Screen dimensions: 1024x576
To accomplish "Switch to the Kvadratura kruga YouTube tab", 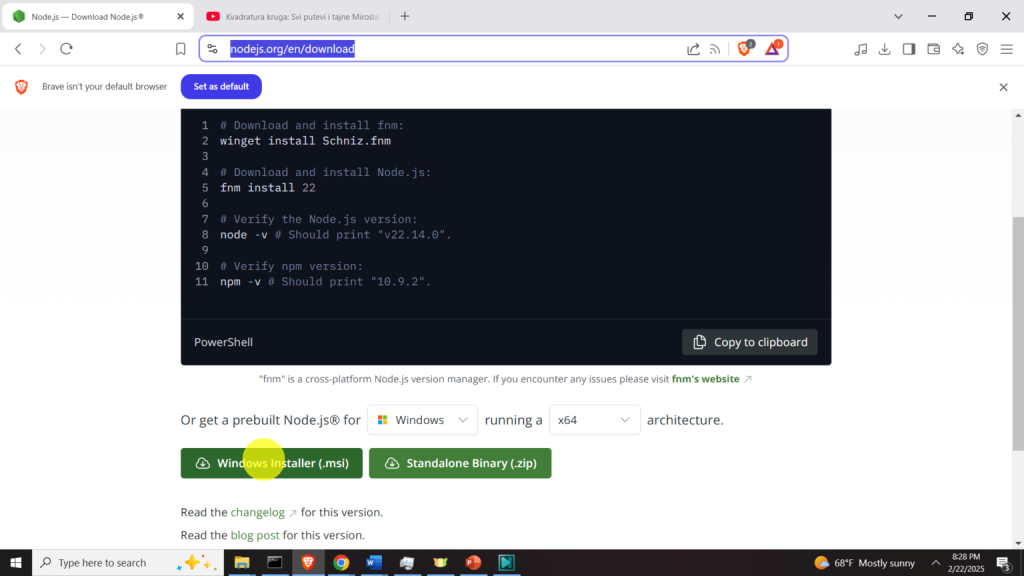I will pos(290,16).
